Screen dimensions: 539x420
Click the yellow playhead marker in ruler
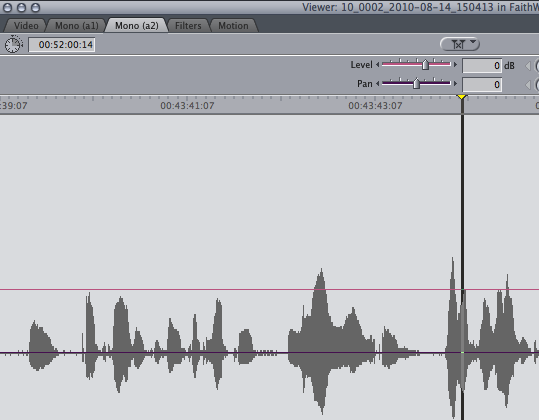462,97
